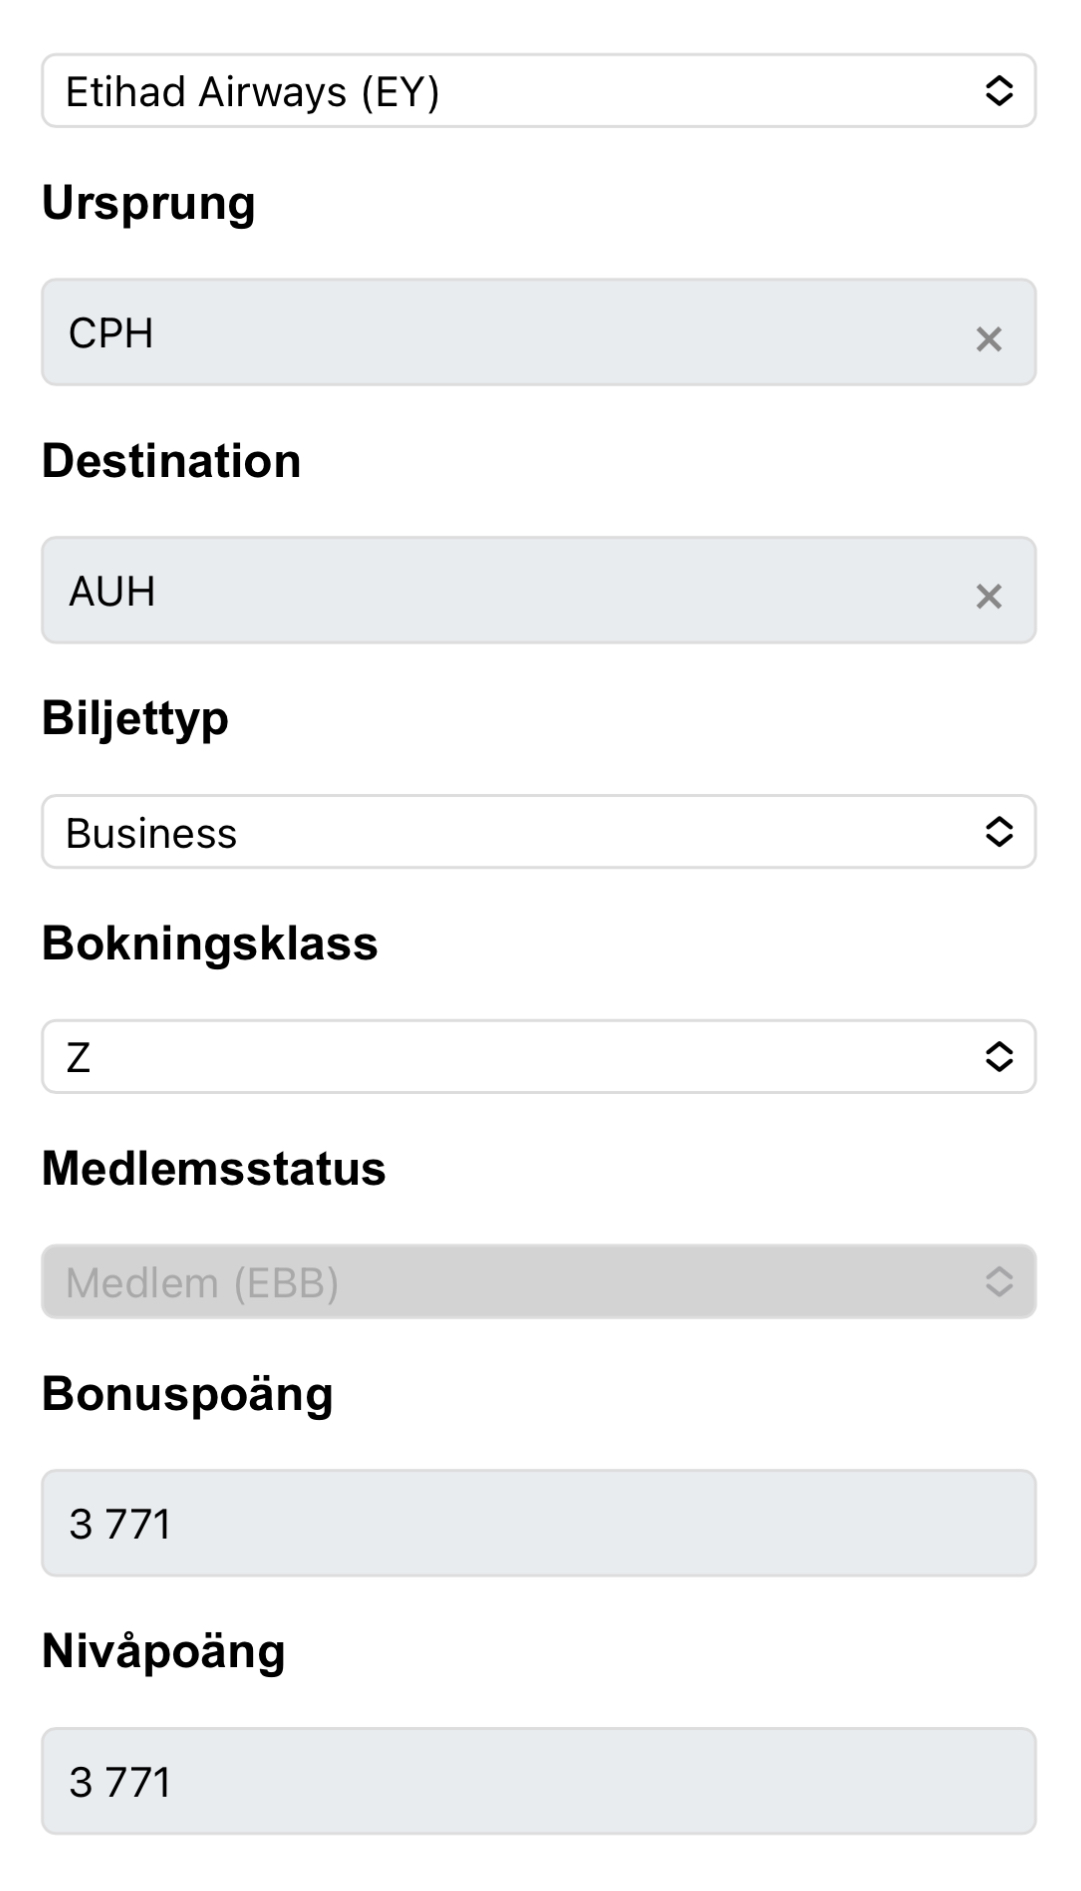1081x1891 pixels.
Task: Focus the Ursprung field containing CPH
Action: click(x=500, y=333)
